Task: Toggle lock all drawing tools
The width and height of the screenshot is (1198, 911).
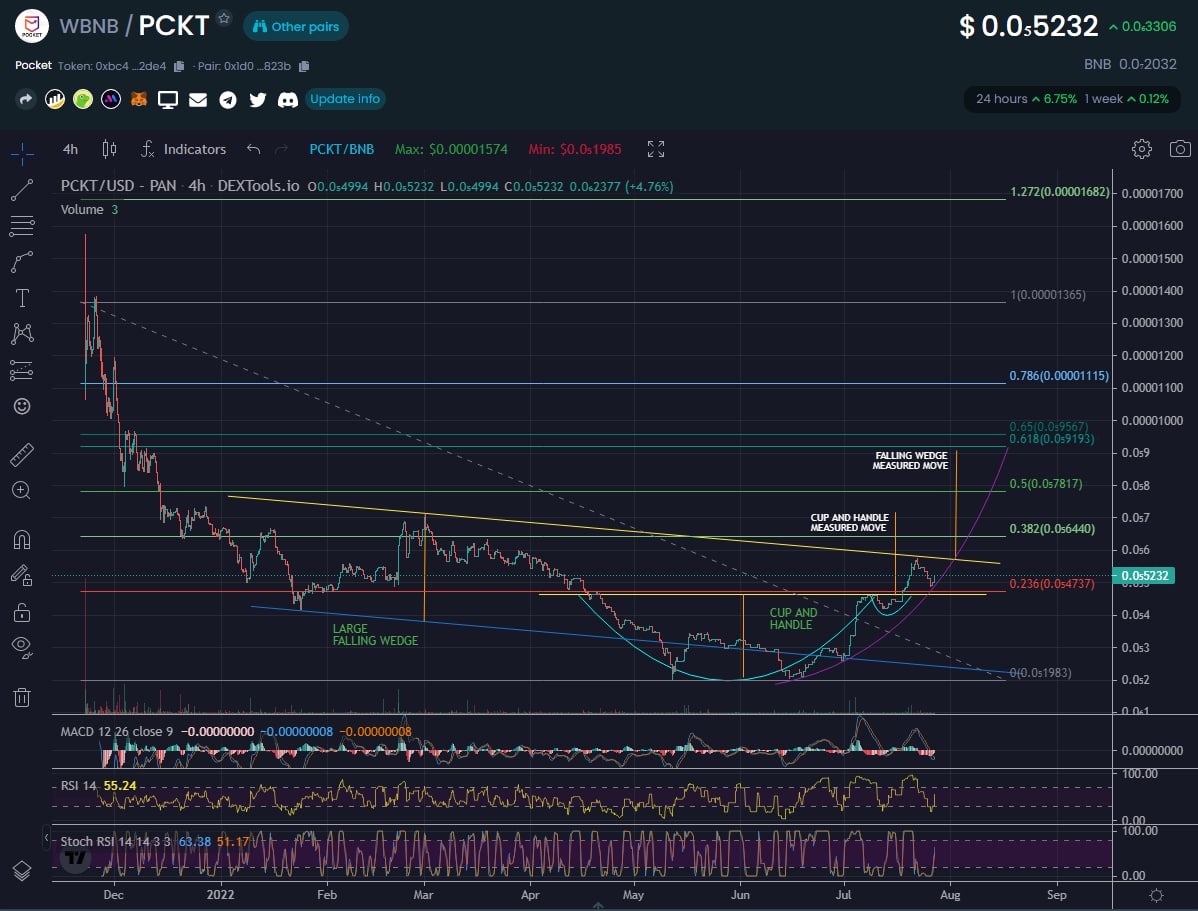Action: coord(22,612)
